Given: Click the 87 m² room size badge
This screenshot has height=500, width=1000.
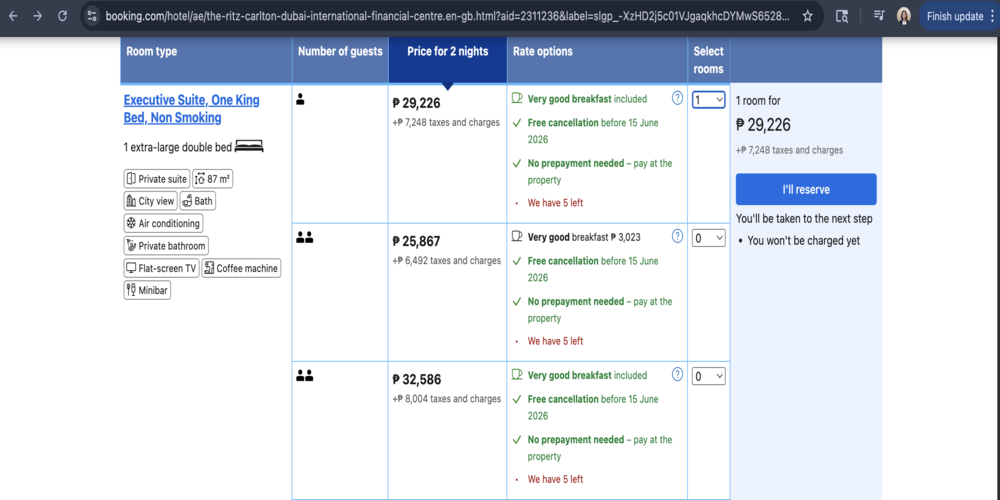Looking at the screenshot, I should pos(212,179).
